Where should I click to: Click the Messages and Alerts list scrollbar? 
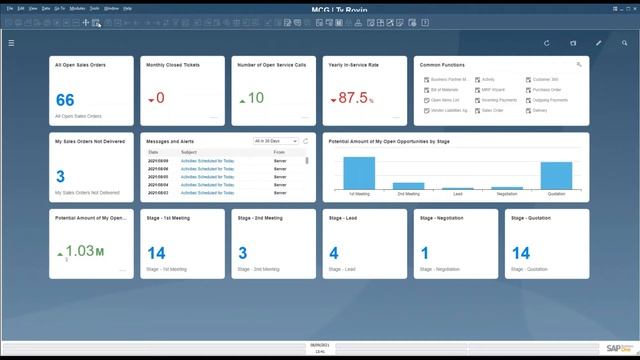[307, 161]
